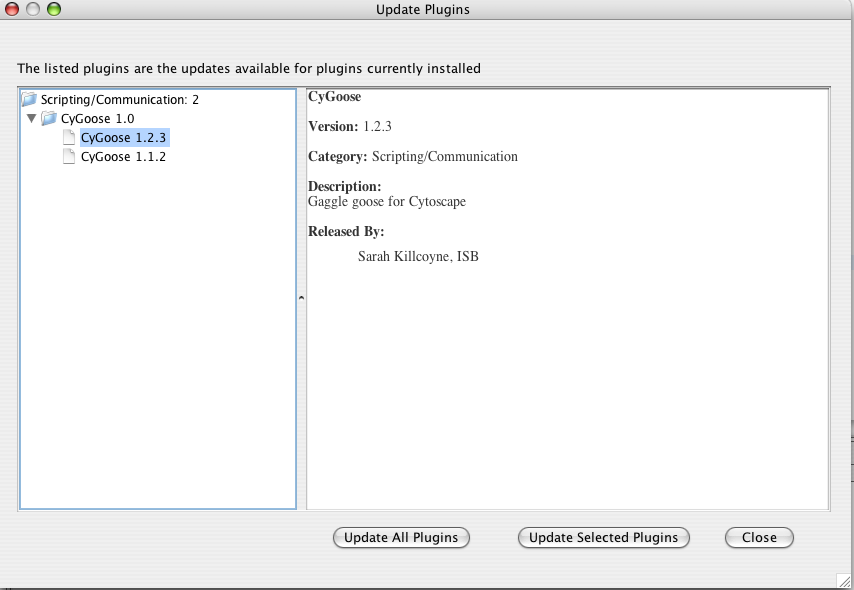
Task: Click the Sarah Killcoyne, ISB author text
Action: point(418,257)
